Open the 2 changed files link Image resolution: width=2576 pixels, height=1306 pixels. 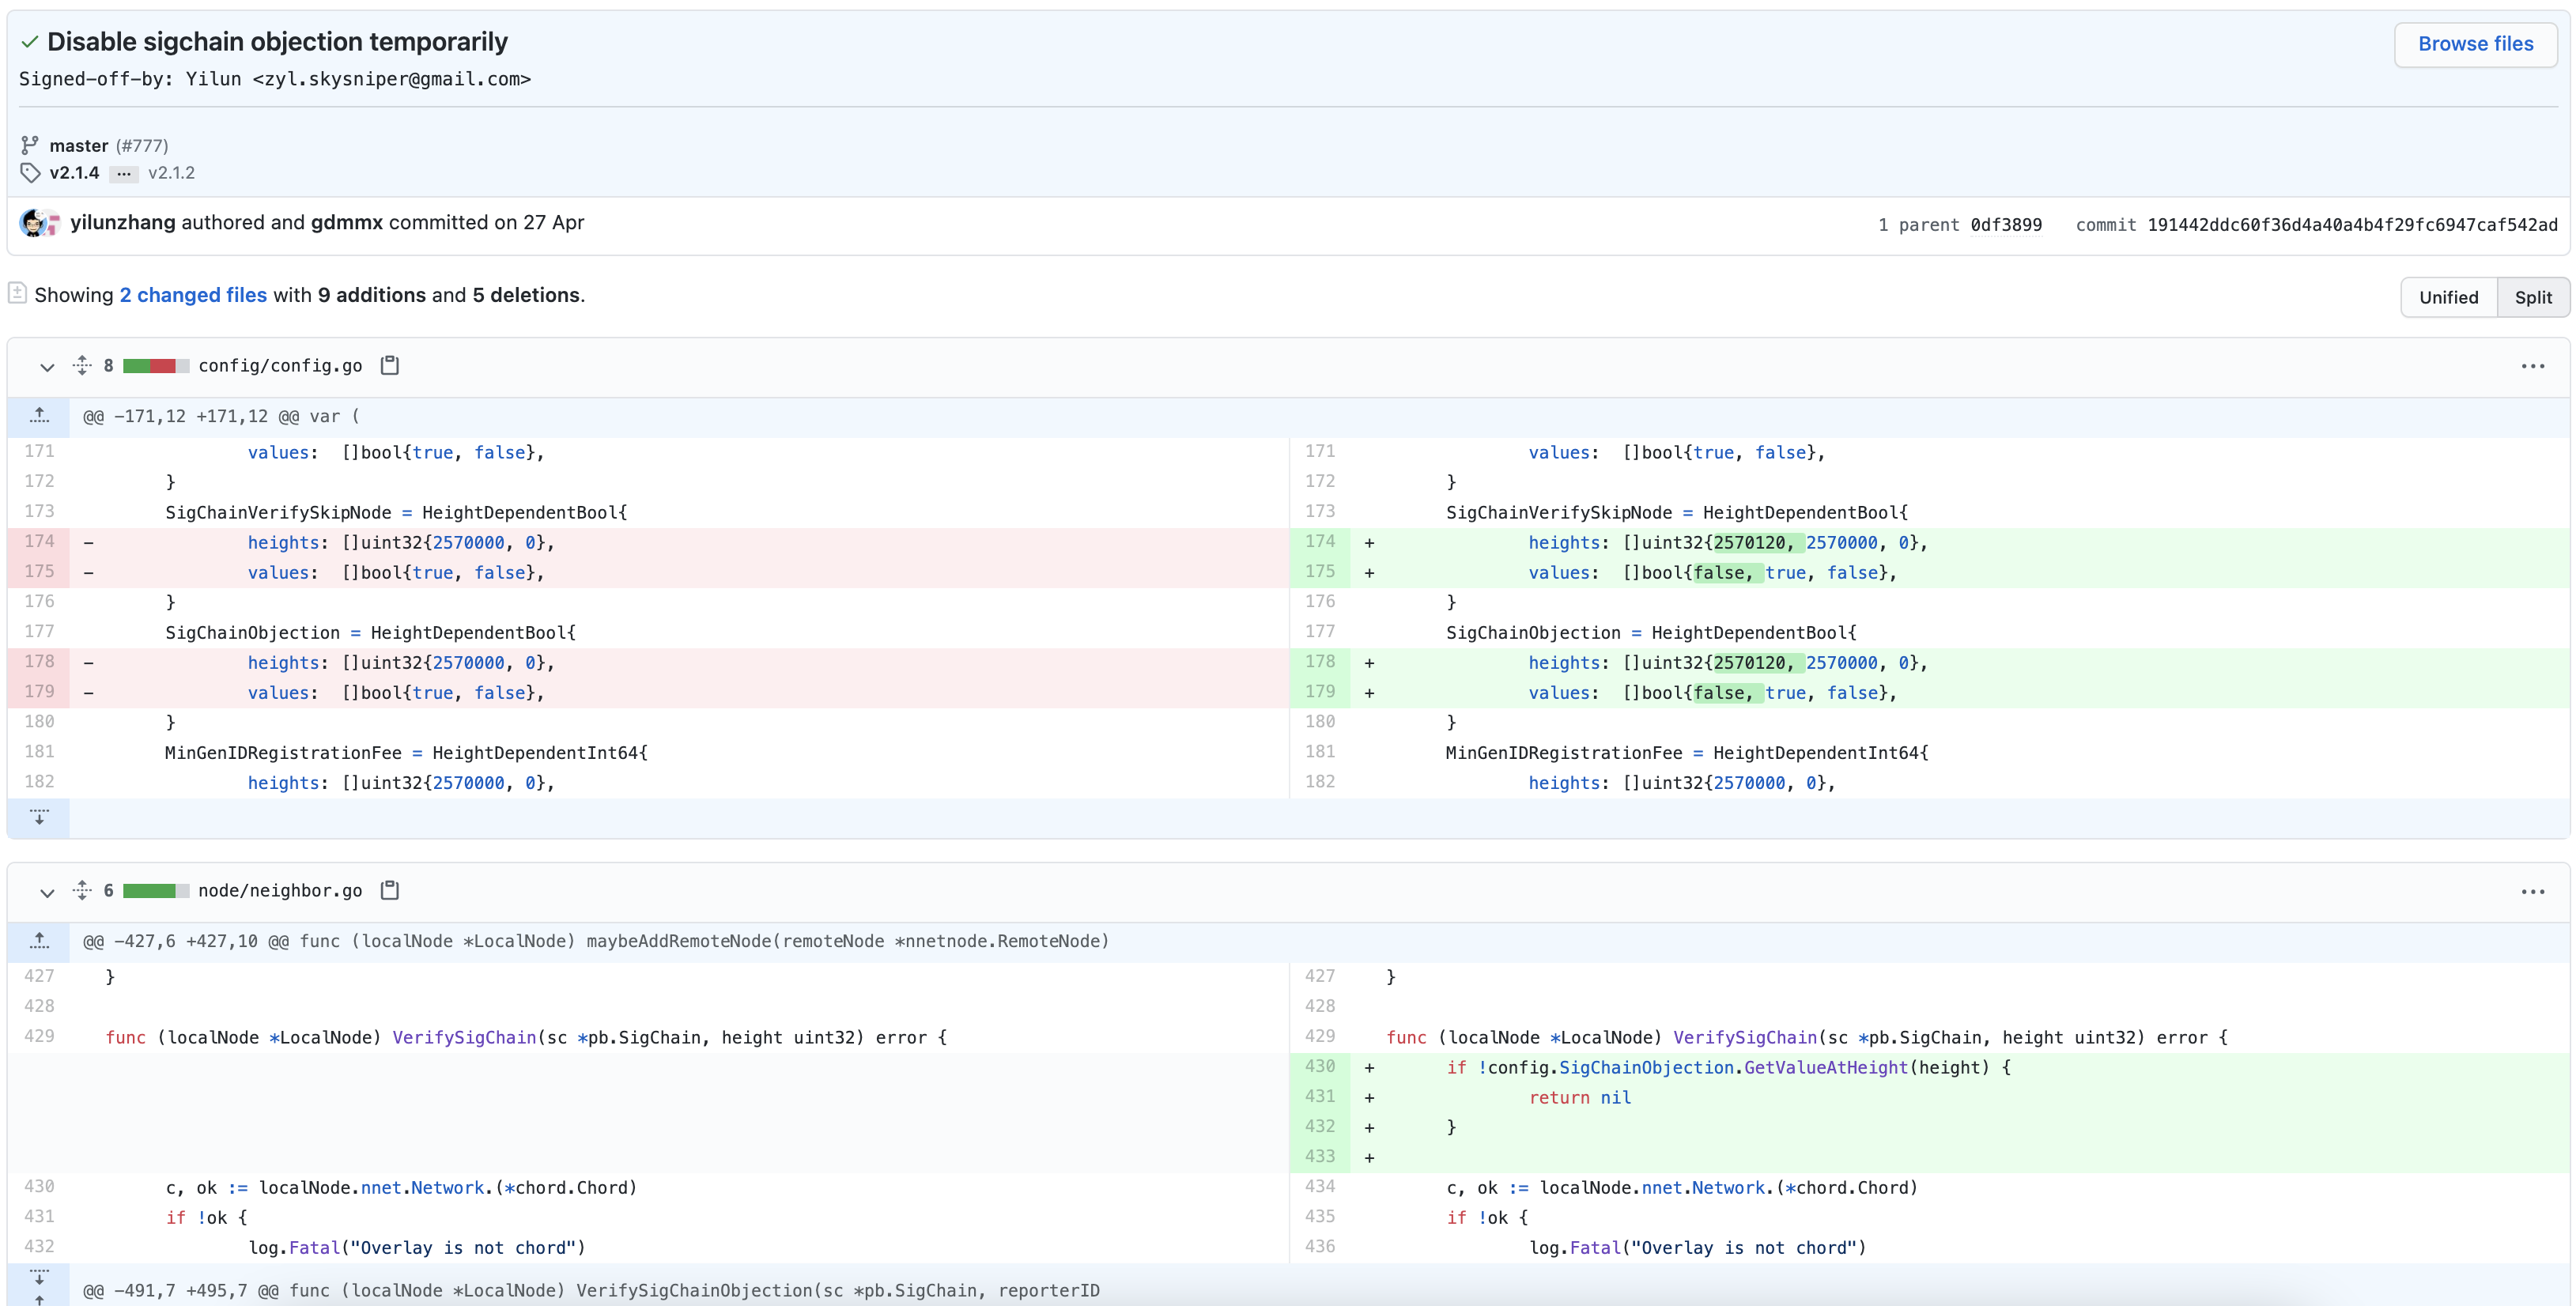point(193,295)
